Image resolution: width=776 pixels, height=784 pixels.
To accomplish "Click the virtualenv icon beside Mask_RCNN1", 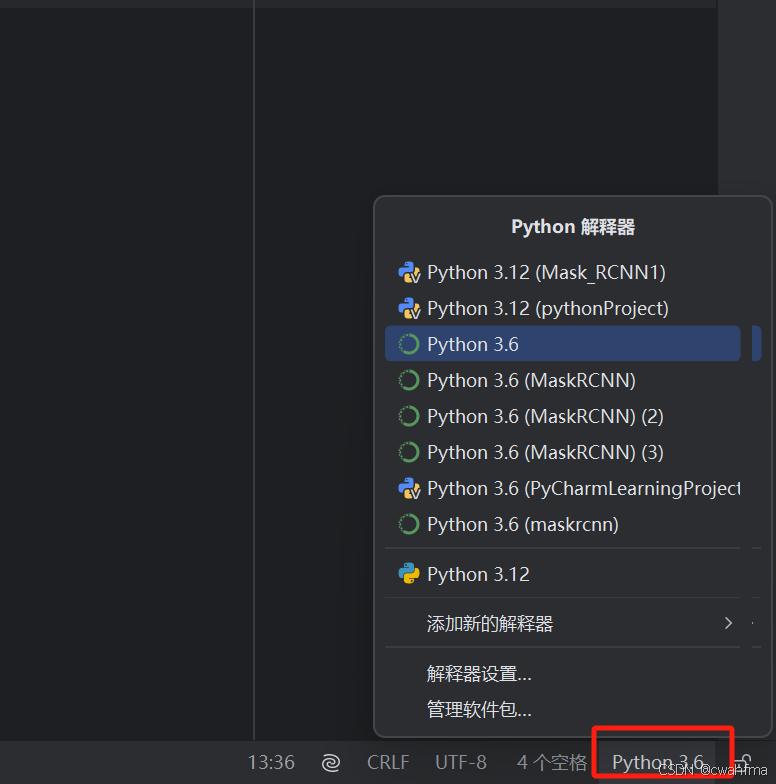I will coord(409,272).
